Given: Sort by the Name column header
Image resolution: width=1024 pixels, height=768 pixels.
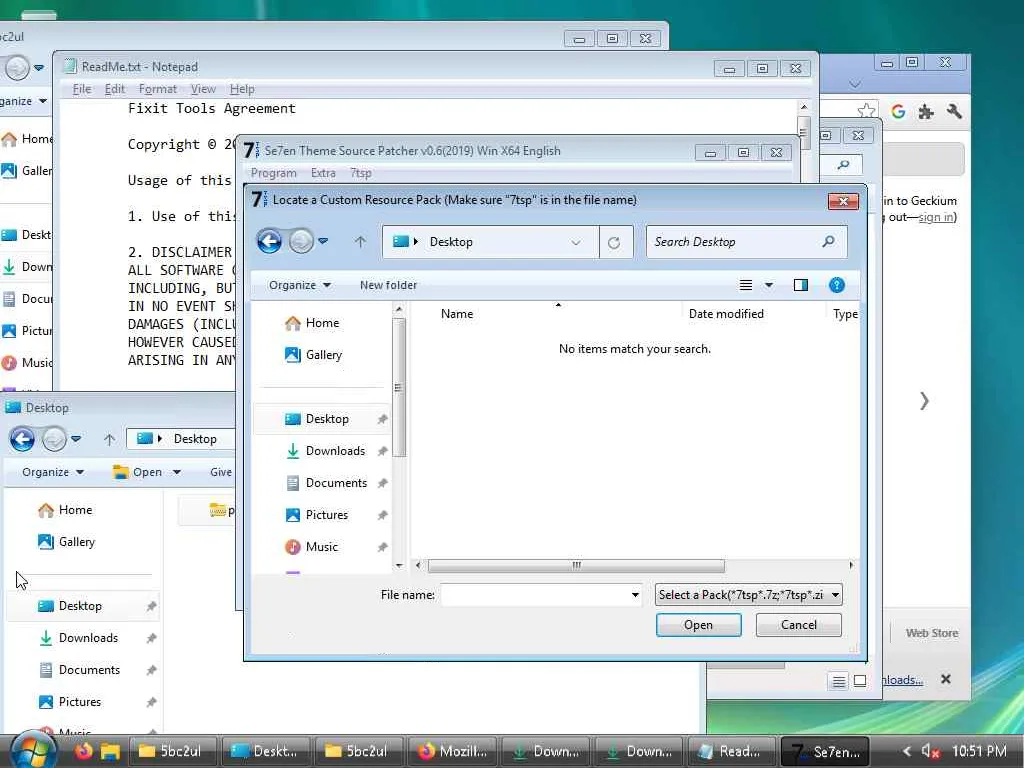Looking at the screenshot, I should [456, 313].
